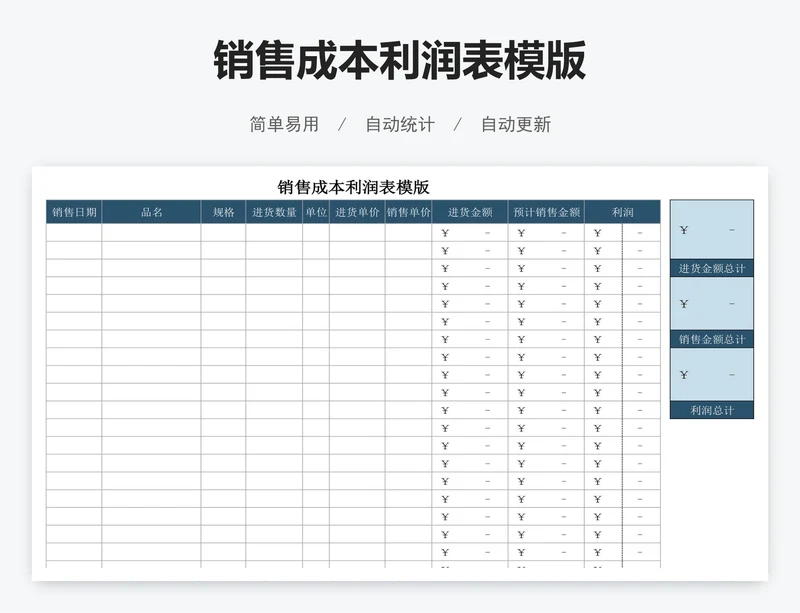The height and width of the screenshot is (613, 800).
Task: Select the 进货数量 column header
Action: (274, 212)
